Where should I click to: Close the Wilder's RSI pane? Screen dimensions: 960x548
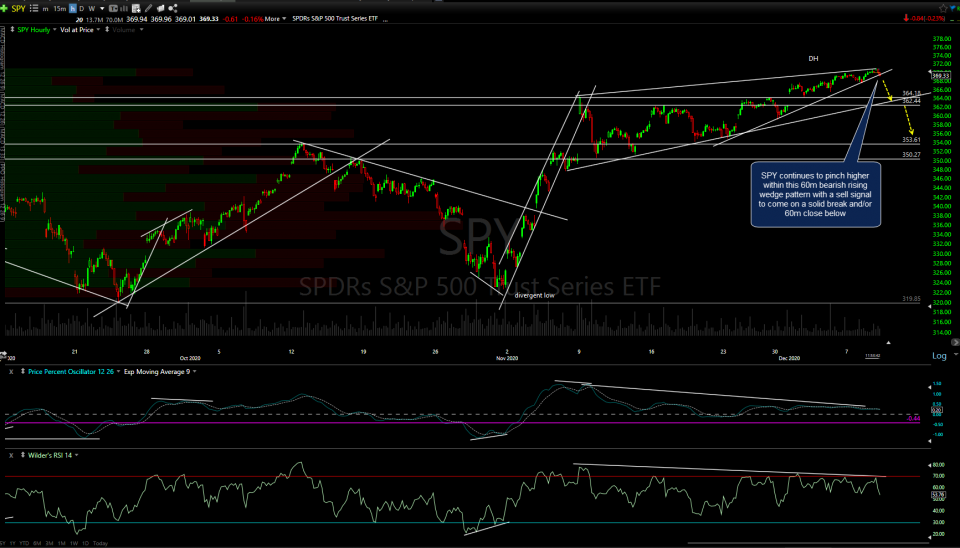coord(11,455)
